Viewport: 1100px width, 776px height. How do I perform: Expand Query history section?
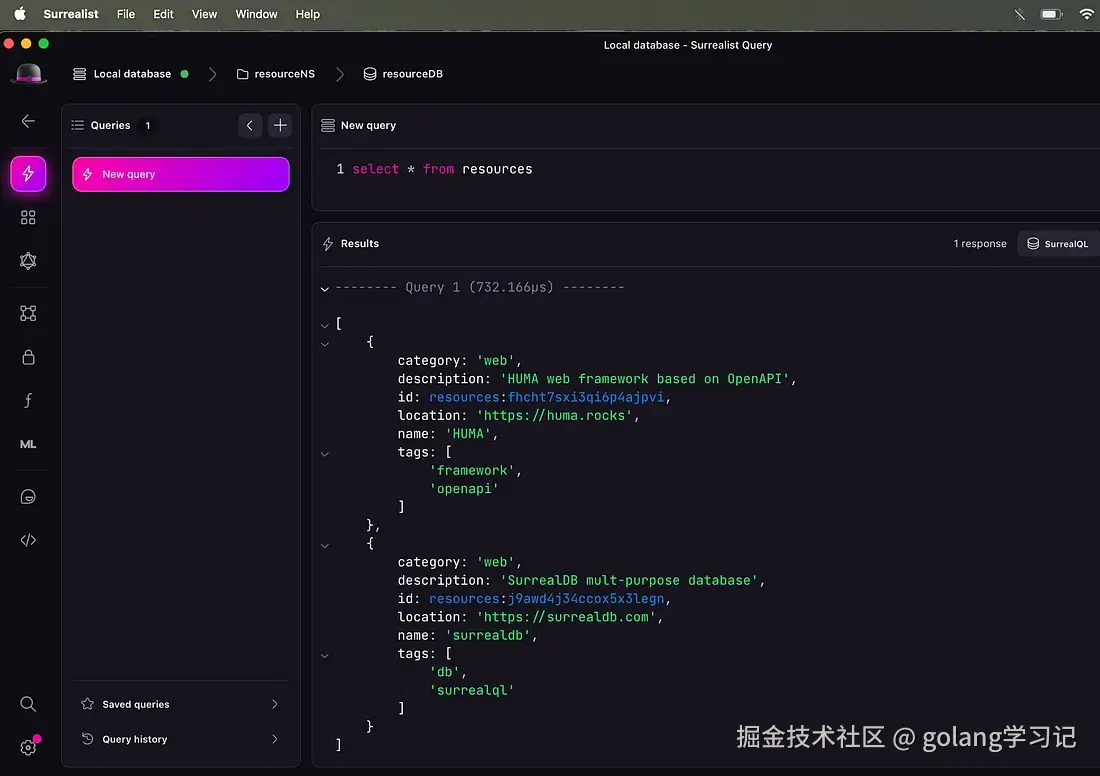tap(181, 739)
